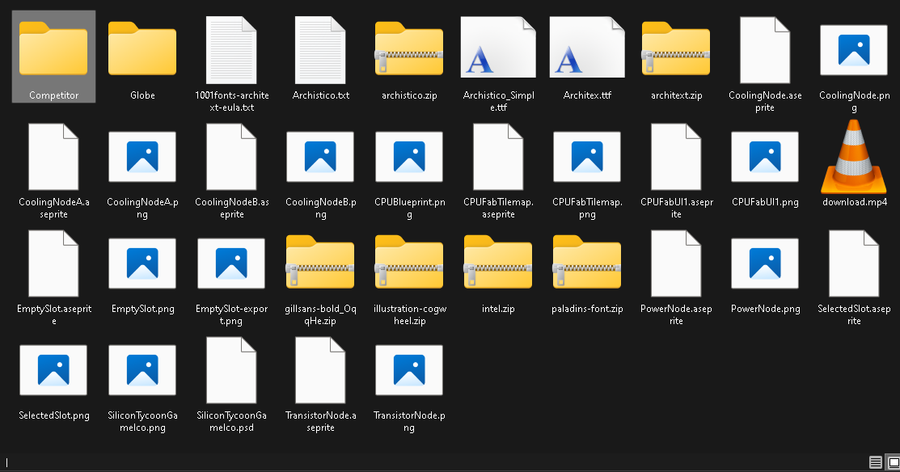Select the download.mp4 VLC video file
The width and height of the screenshot is (900, 472).
[854, 164]
